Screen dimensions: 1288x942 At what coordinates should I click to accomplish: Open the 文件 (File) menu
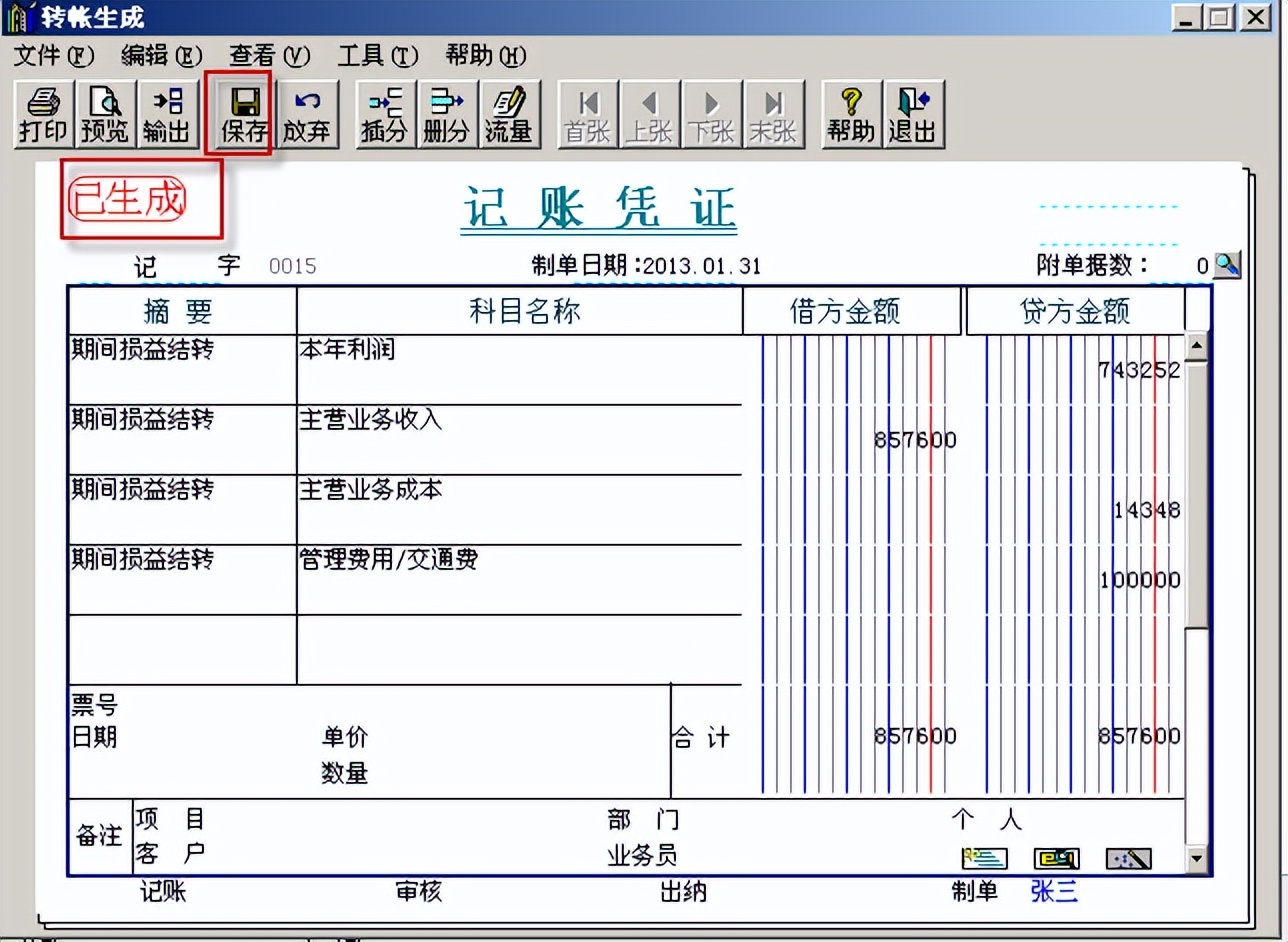pos(52,56)
